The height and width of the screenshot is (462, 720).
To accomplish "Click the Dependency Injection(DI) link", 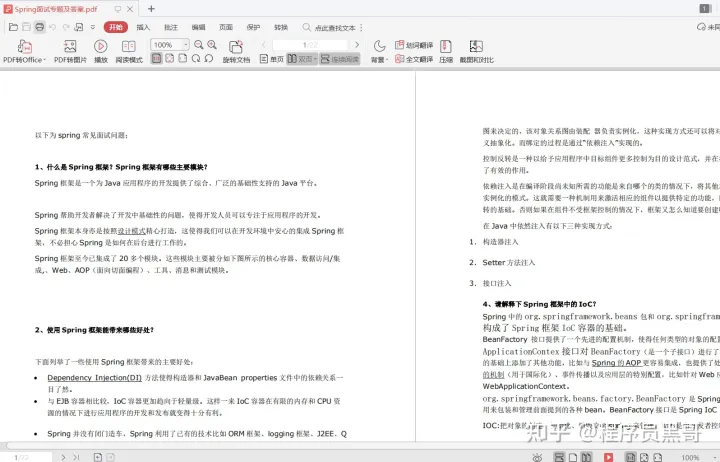I will [95, 377].
